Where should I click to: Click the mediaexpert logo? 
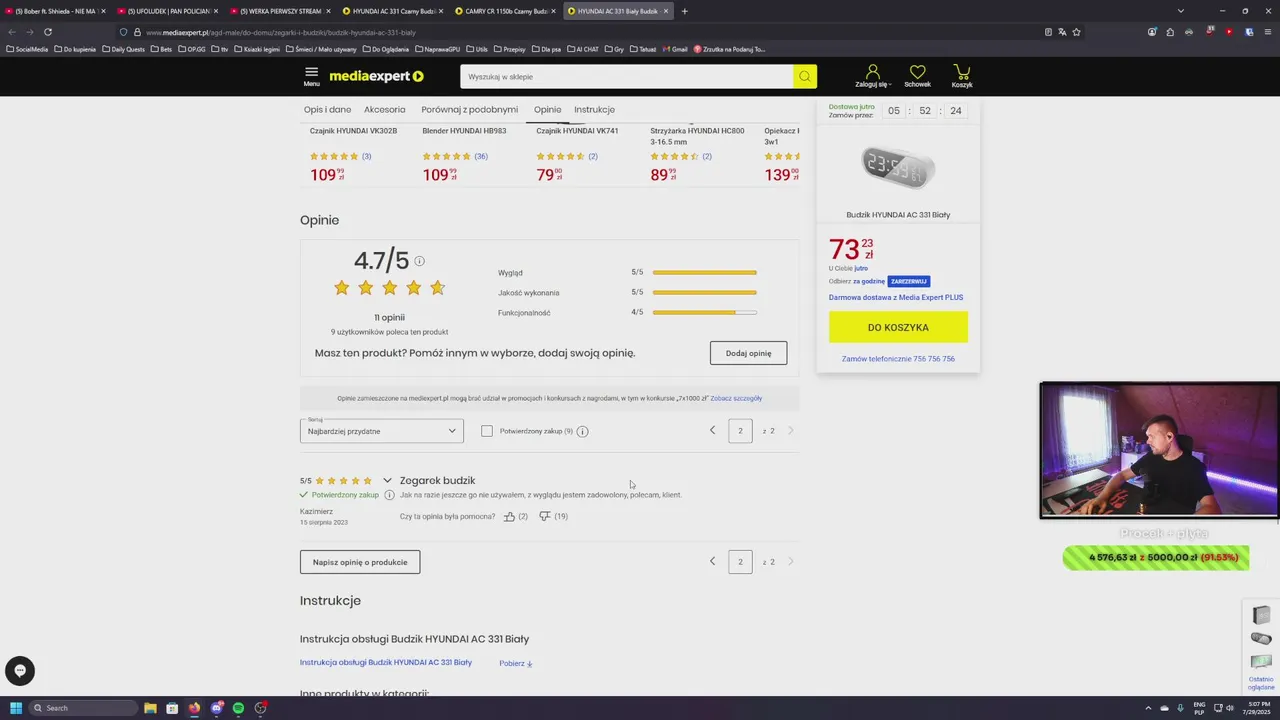pos(377,76)
